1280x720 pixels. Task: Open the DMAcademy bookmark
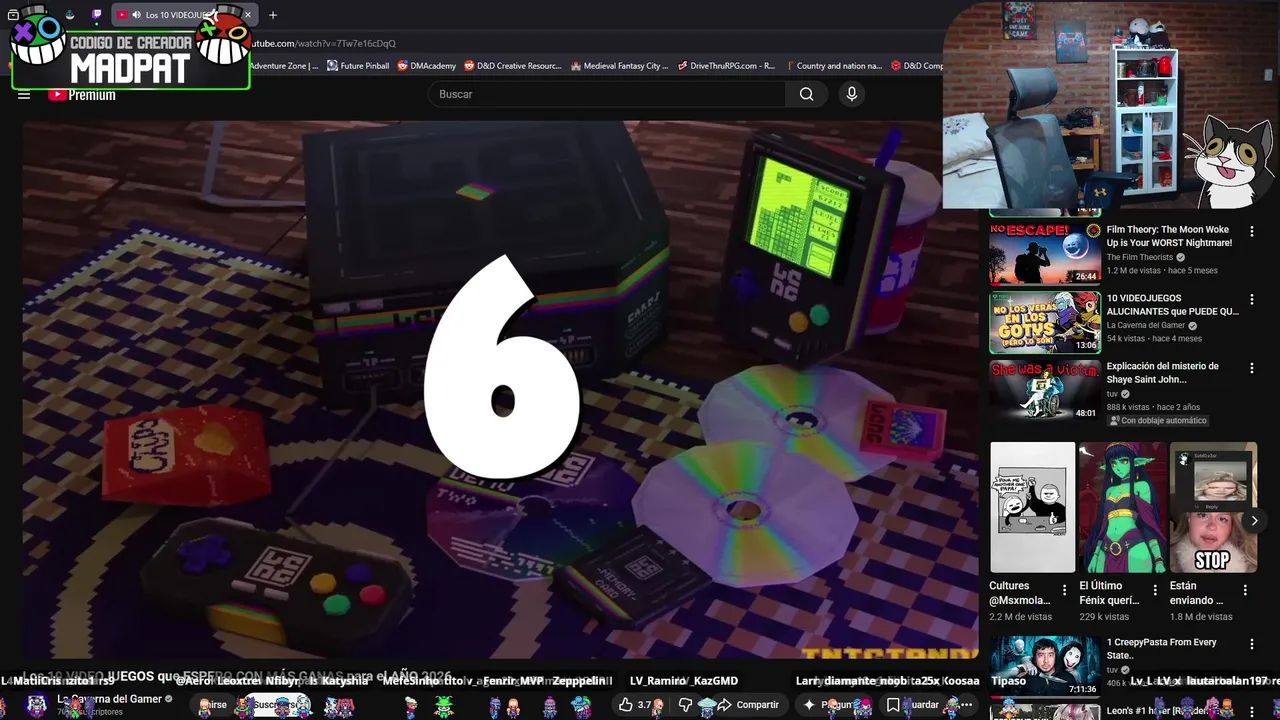427,66
